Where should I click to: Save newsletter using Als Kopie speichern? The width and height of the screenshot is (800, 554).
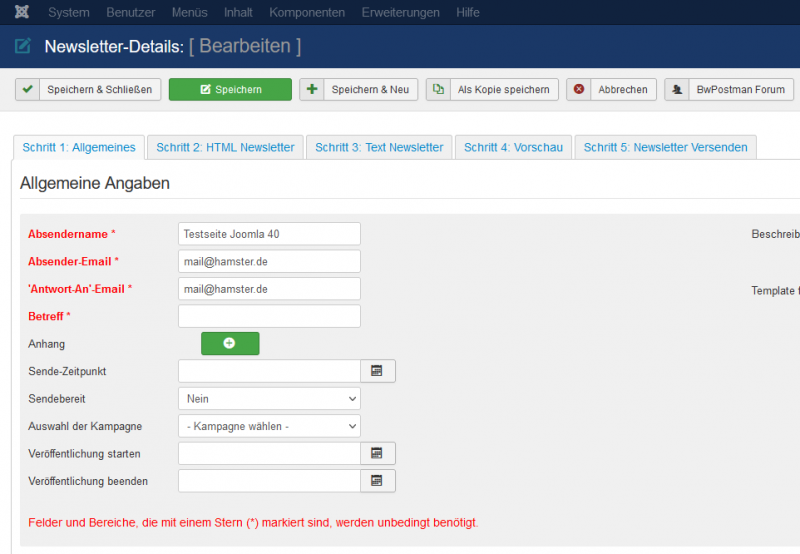point(492,90)
